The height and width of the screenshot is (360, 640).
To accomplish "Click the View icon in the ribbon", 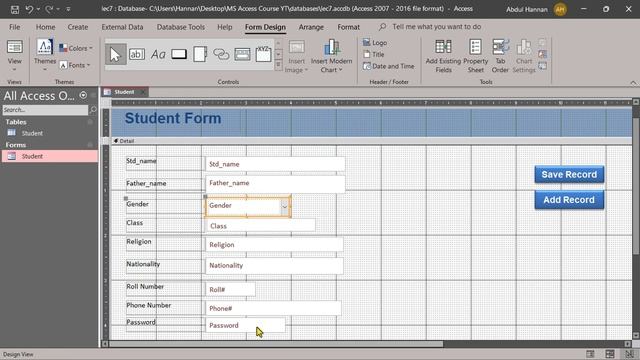I will point(15,47).
